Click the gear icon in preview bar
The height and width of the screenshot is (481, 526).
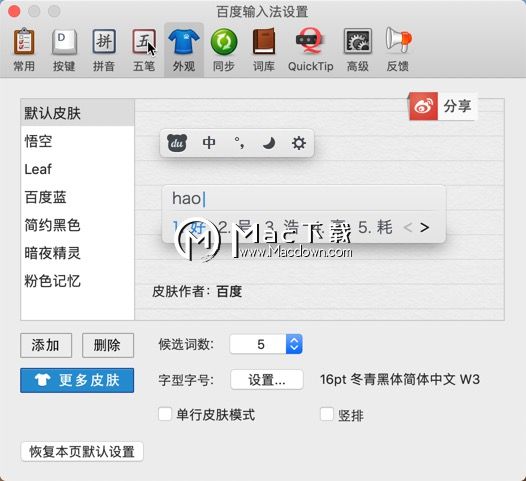pyautogui.click(x=299, y=143)
